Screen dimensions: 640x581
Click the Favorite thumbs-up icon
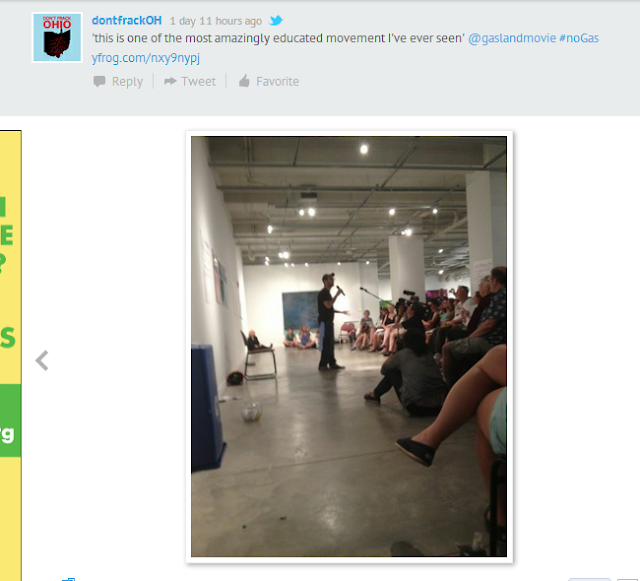[244, 81]
